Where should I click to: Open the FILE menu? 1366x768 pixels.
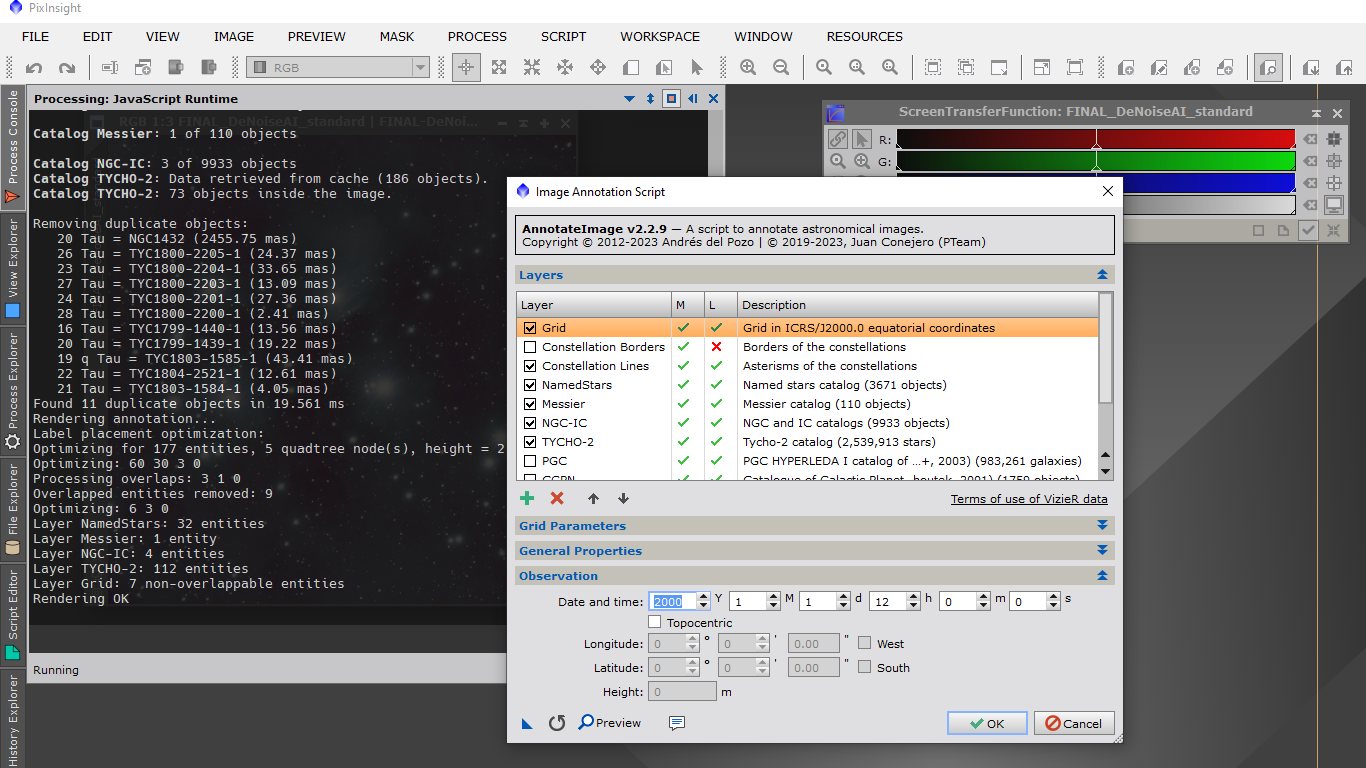[35, 36]
